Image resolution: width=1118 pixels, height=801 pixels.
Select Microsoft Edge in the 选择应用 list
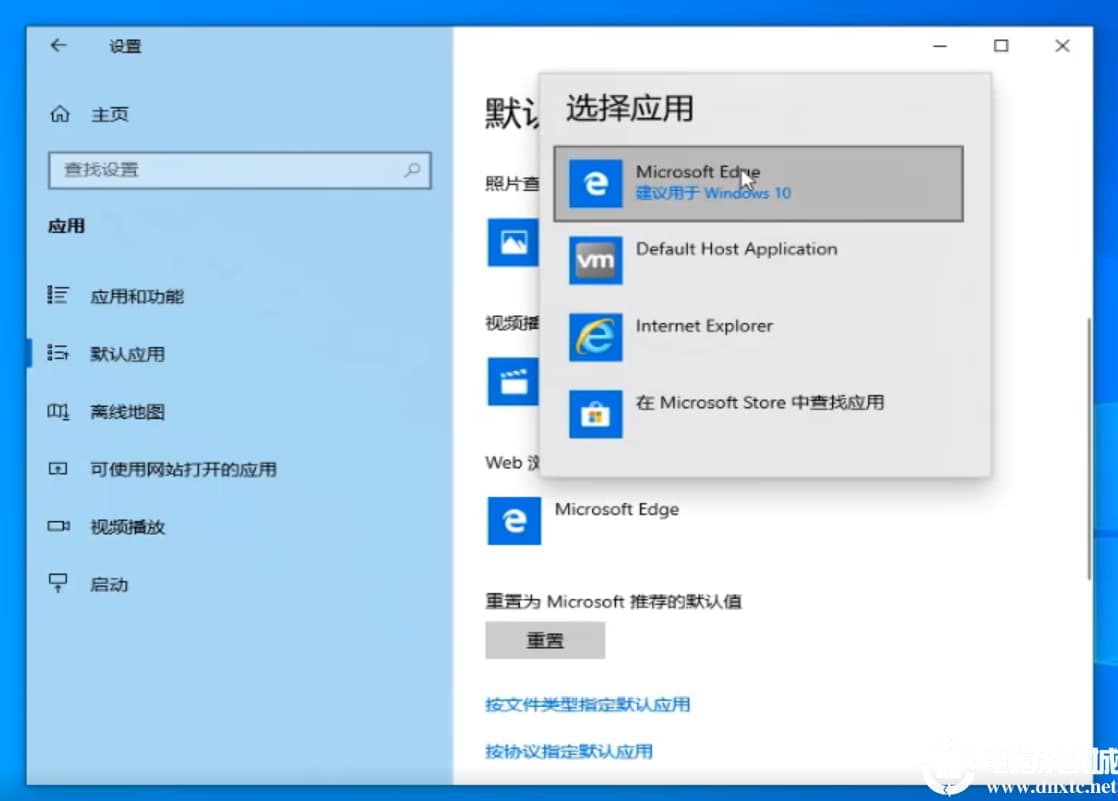point(758,183)
